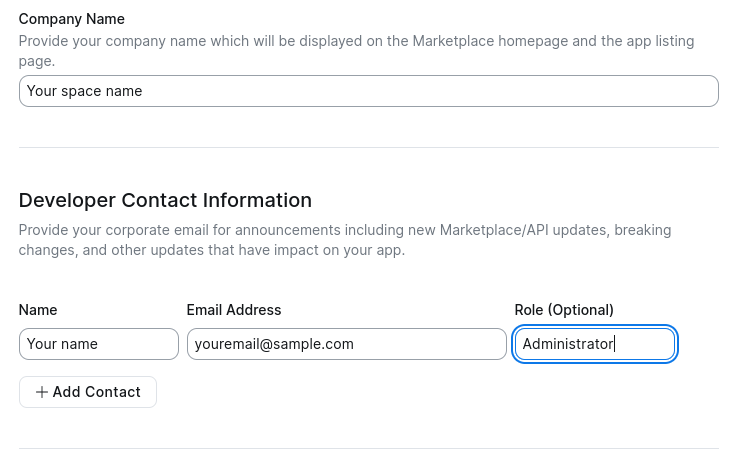This screenshot has height=450, width=737.
Task: Place cursor after 'Administrator' text
Action: [616, 344]
